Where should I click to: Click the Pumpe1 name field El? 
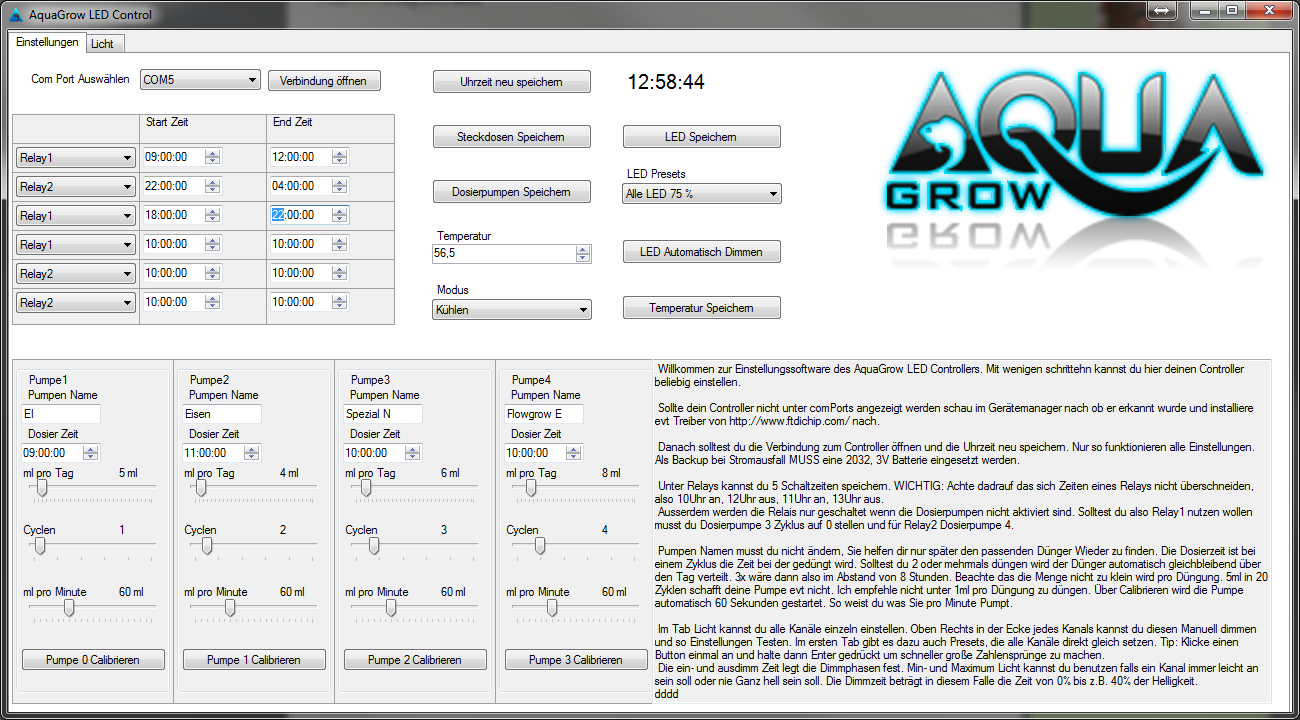pos(61,414)
